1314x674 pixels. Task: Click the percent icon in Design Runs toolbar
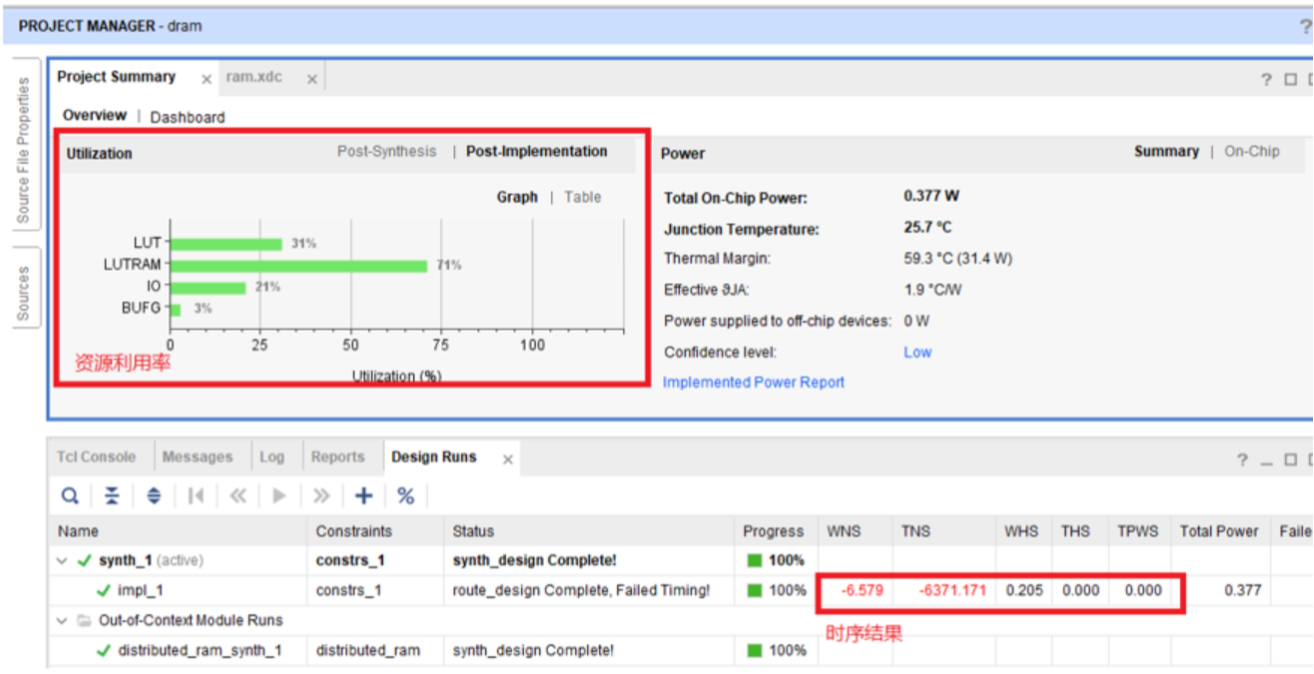click(405, 496)
